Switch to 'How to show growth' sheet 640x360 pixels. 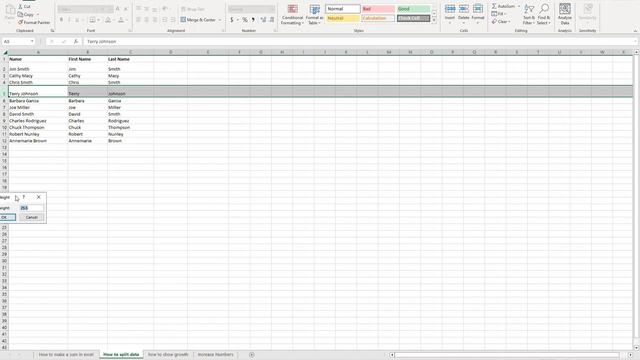(x=168, y=355)
